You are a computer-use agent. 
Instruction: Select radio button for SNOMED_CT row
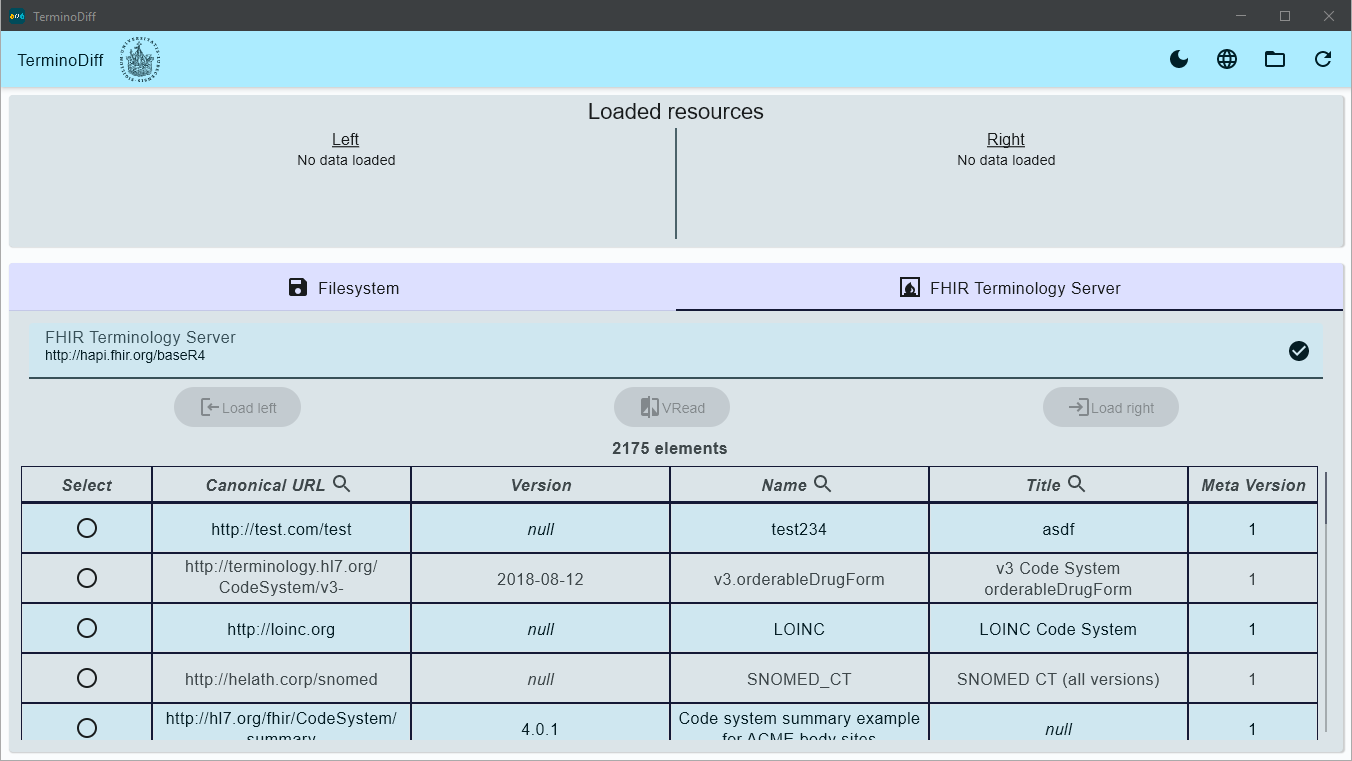87,678
